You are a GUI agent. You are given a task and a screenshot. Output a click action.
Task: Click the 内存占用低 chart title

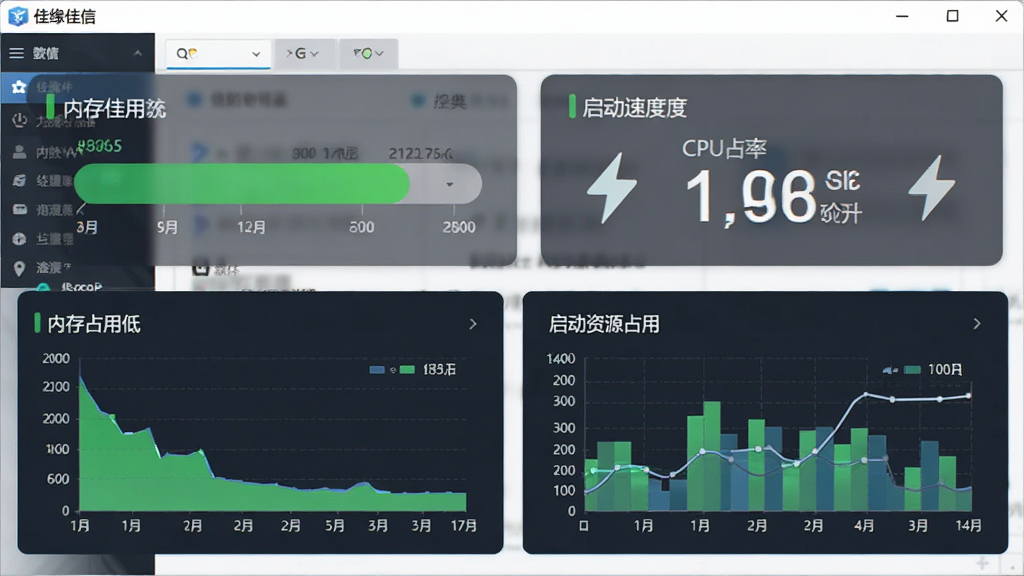point(93,324)
